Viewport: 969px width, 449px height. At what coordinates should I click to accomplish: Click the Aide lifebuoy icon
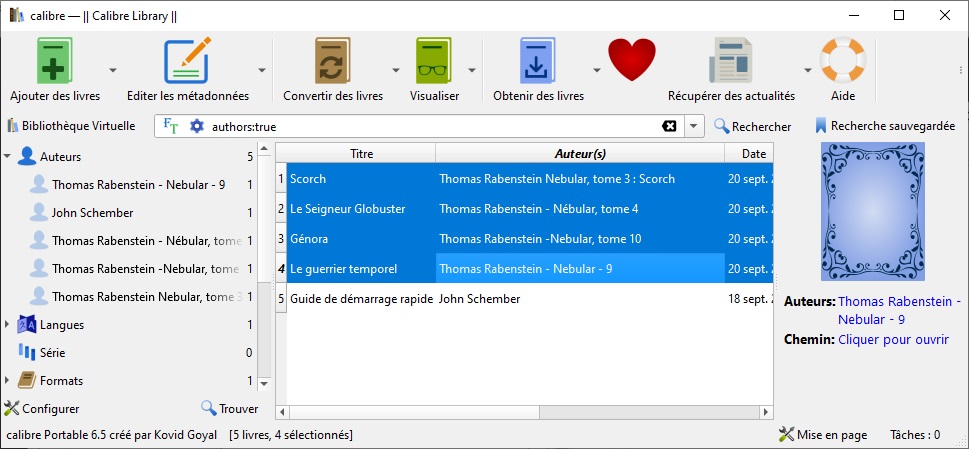pyautogui.click(x=842, y=62)
